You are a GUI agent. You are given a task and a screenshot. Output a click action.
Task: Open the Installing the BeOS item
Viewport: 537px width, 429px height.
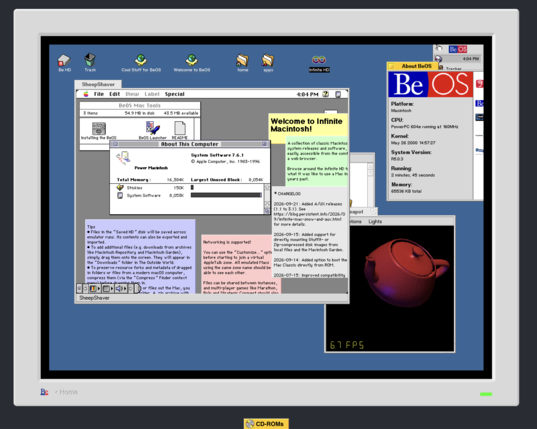coord(99,128)
